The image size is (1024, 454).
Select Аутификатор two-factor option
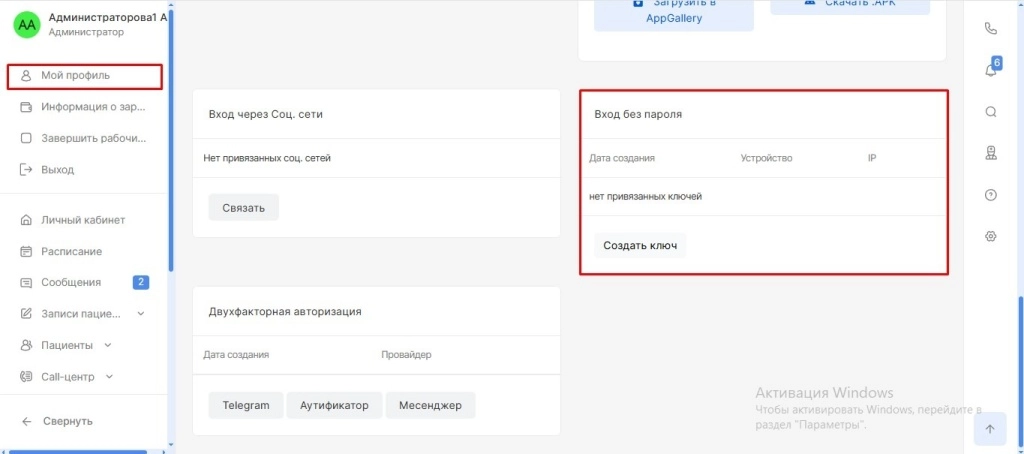click(x=334, y=405)
